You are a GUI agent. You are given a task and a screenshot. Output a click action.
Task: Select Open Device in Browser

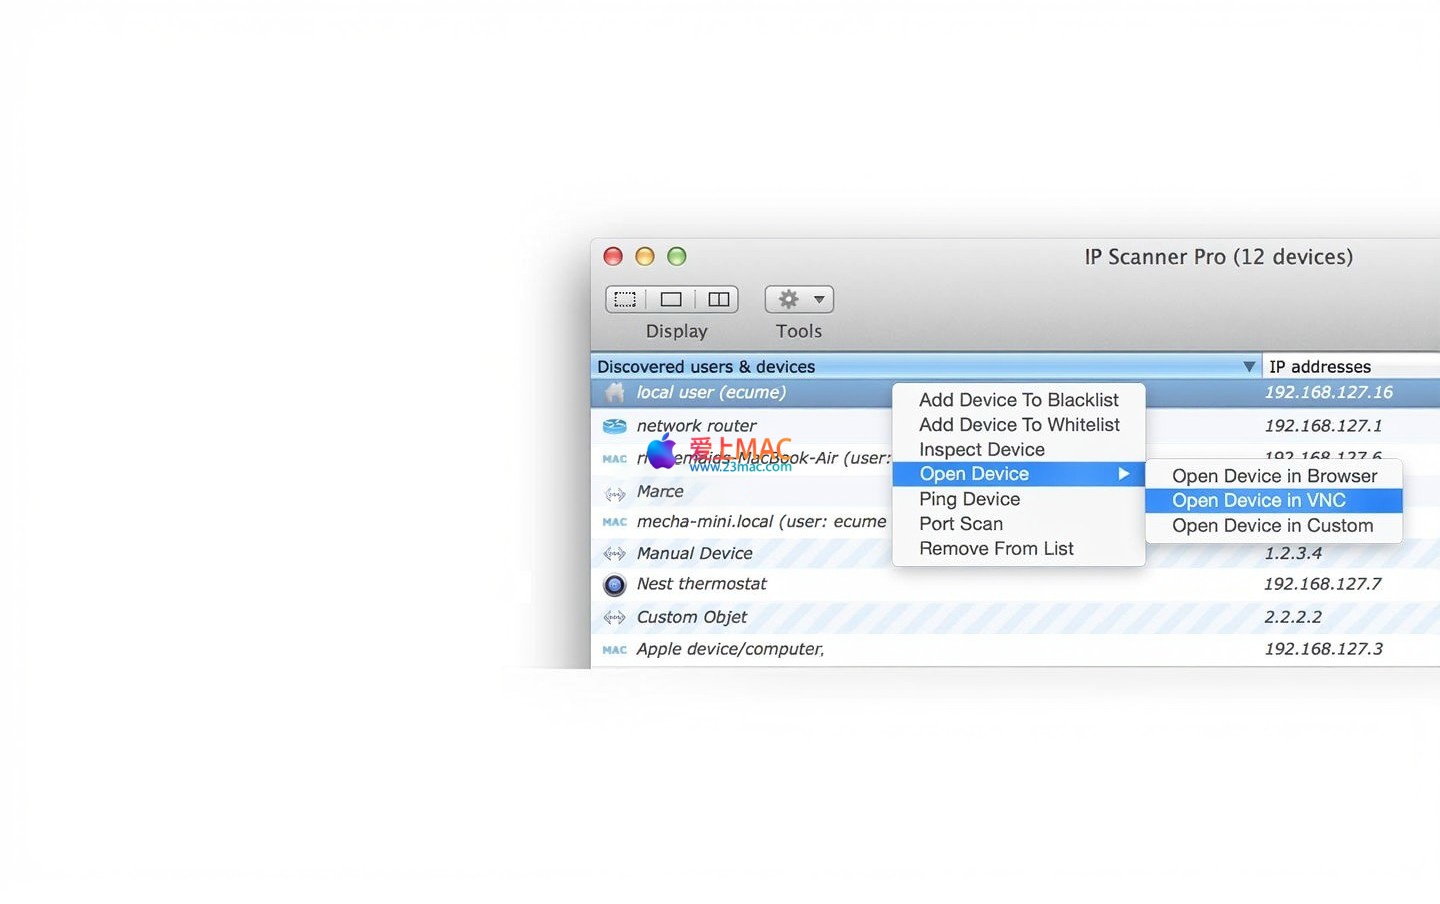pos(1274,476)
